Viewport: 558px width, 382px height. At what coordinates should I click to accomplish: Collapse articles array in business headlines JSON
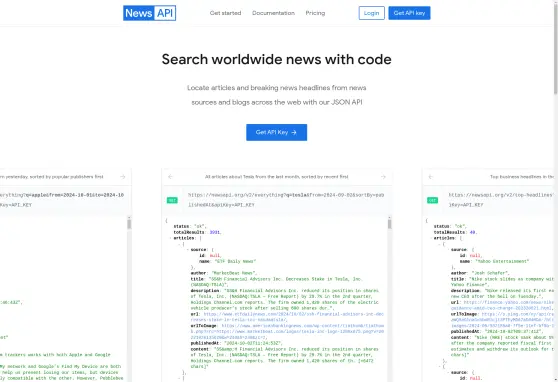click(x=431, y=238)
